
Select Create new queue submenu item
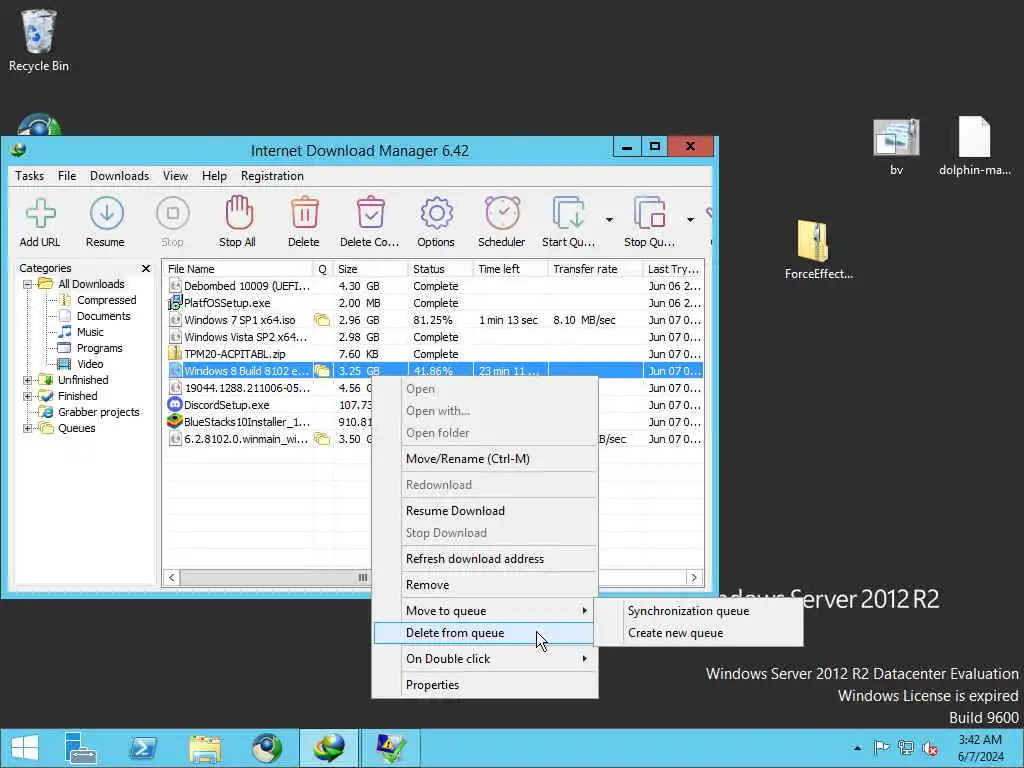[699, 633]
